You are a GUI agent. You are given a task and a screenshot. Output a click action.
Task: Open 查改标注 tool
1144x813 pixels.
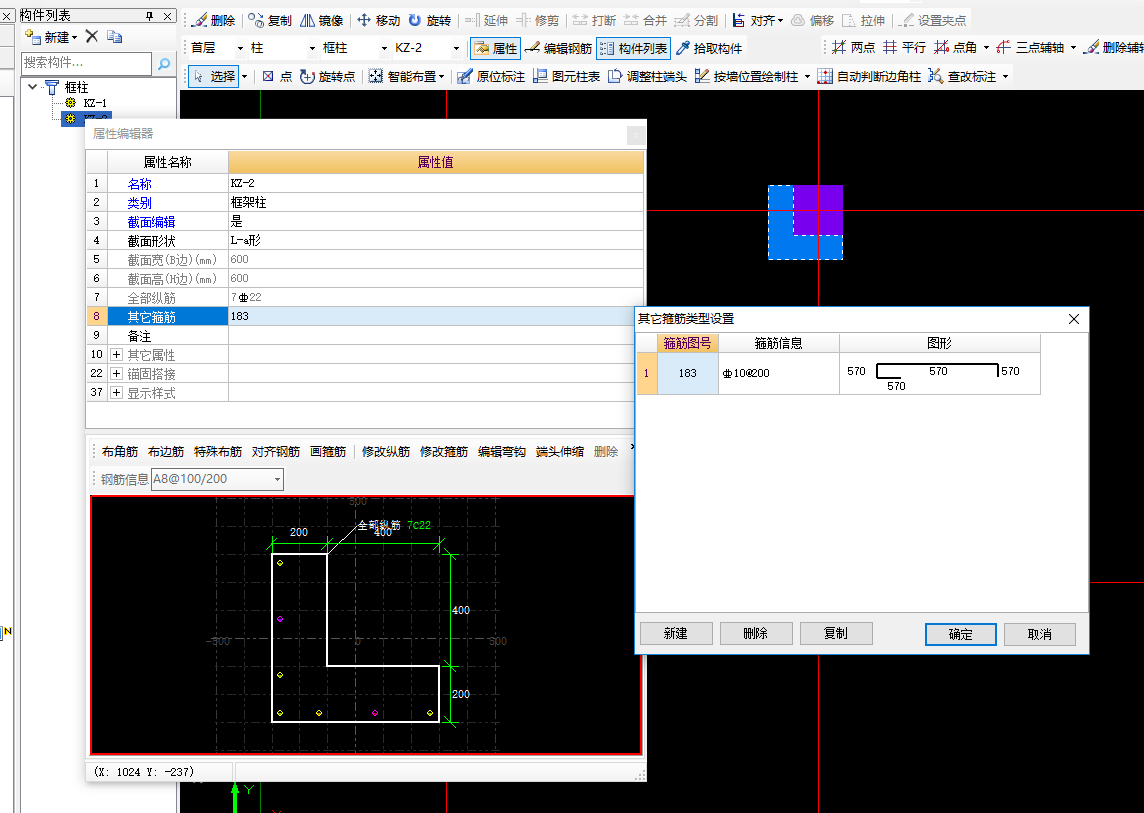coord(963,76)
